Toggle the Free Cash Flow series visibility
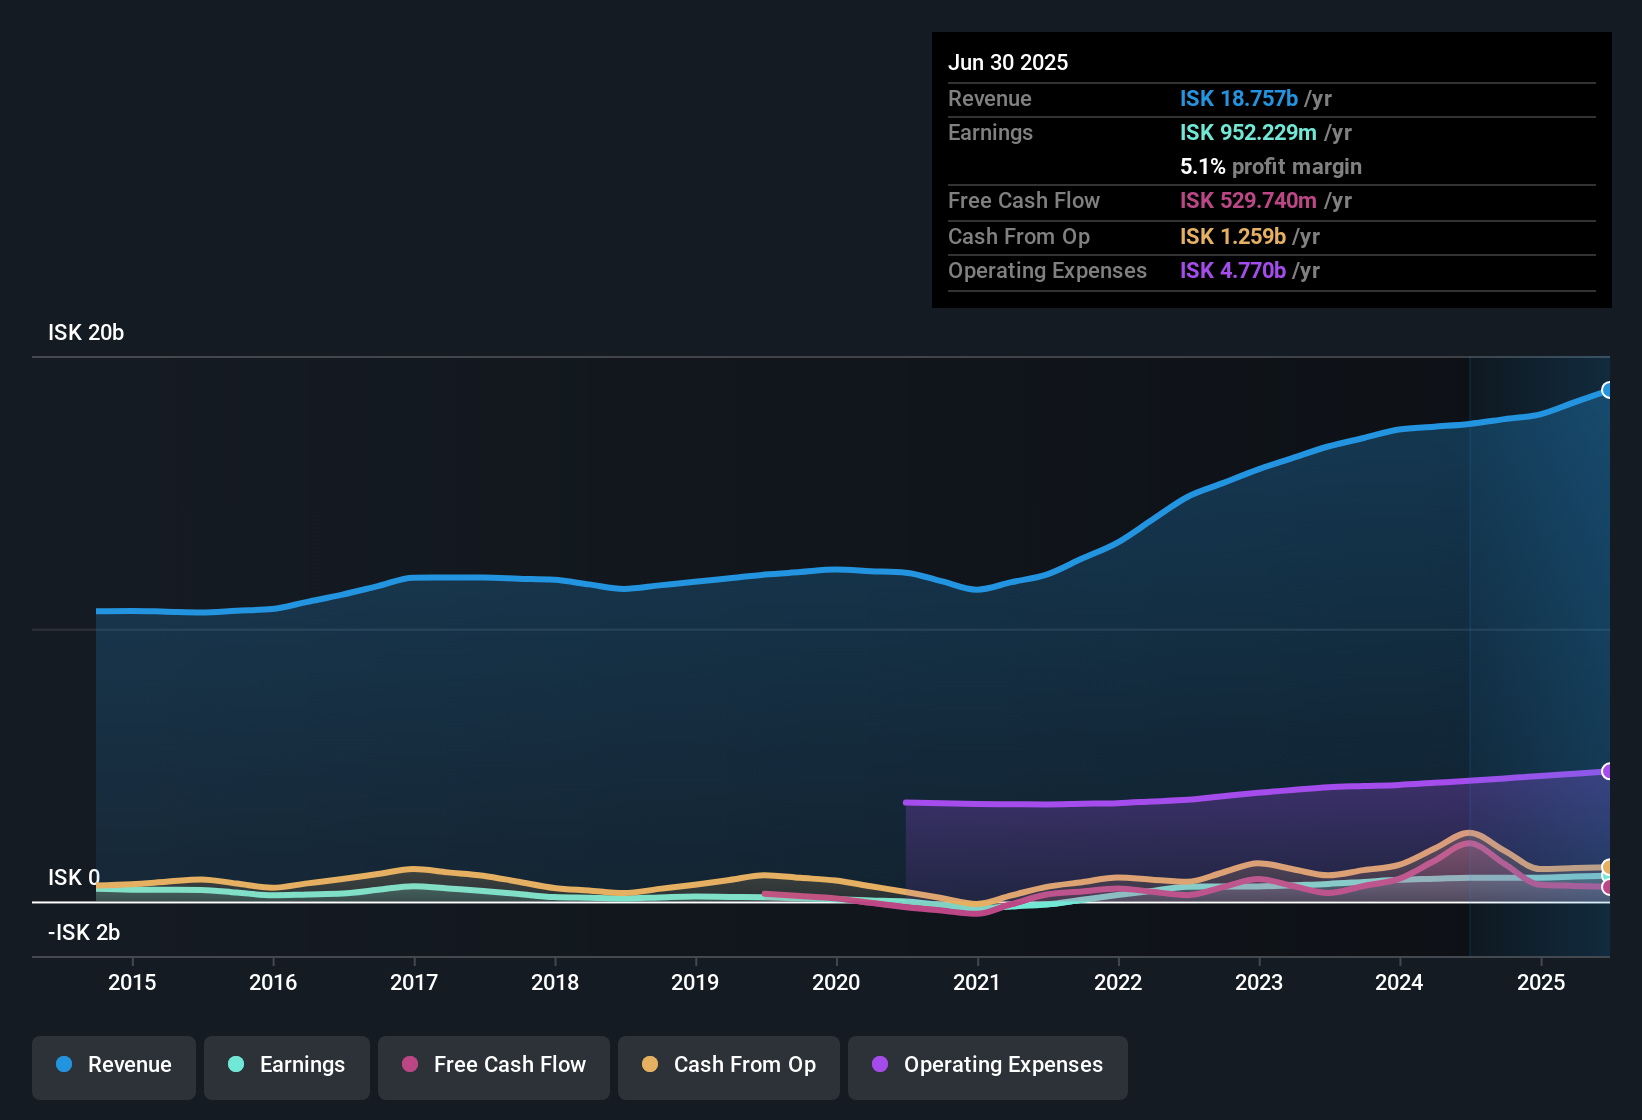The width and height of the screenshot is (1642, 1120). (x=493, y=1066)
